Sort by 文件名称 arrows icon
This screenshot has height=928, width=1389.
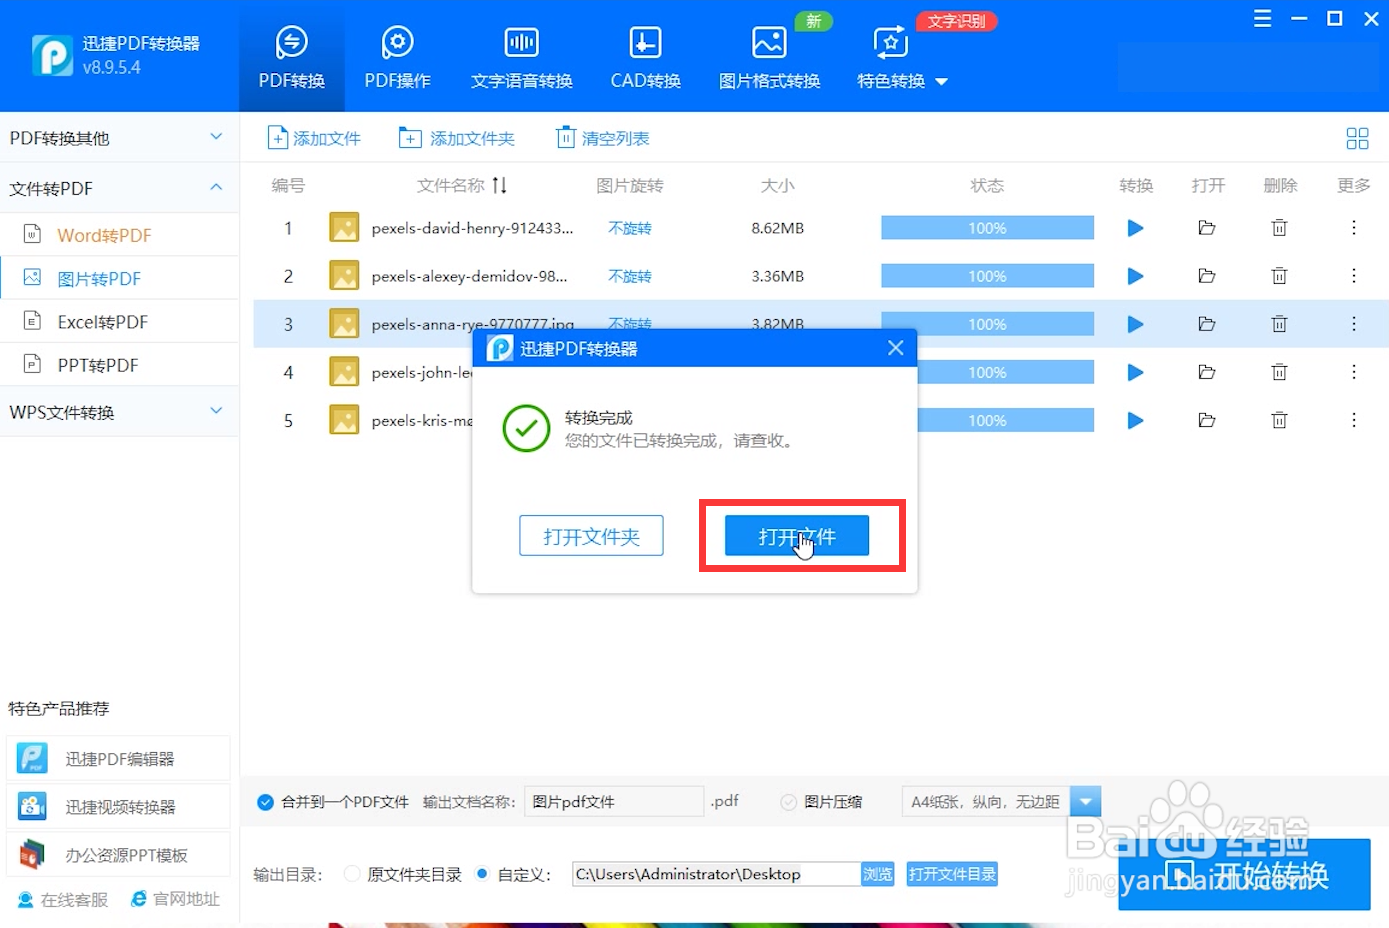click(499, 185)
